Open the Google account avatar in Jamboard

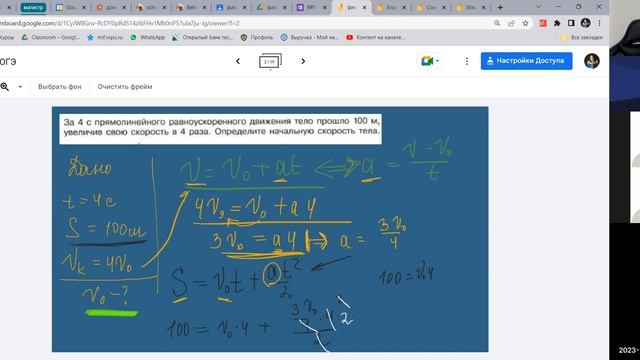(591, 61)
